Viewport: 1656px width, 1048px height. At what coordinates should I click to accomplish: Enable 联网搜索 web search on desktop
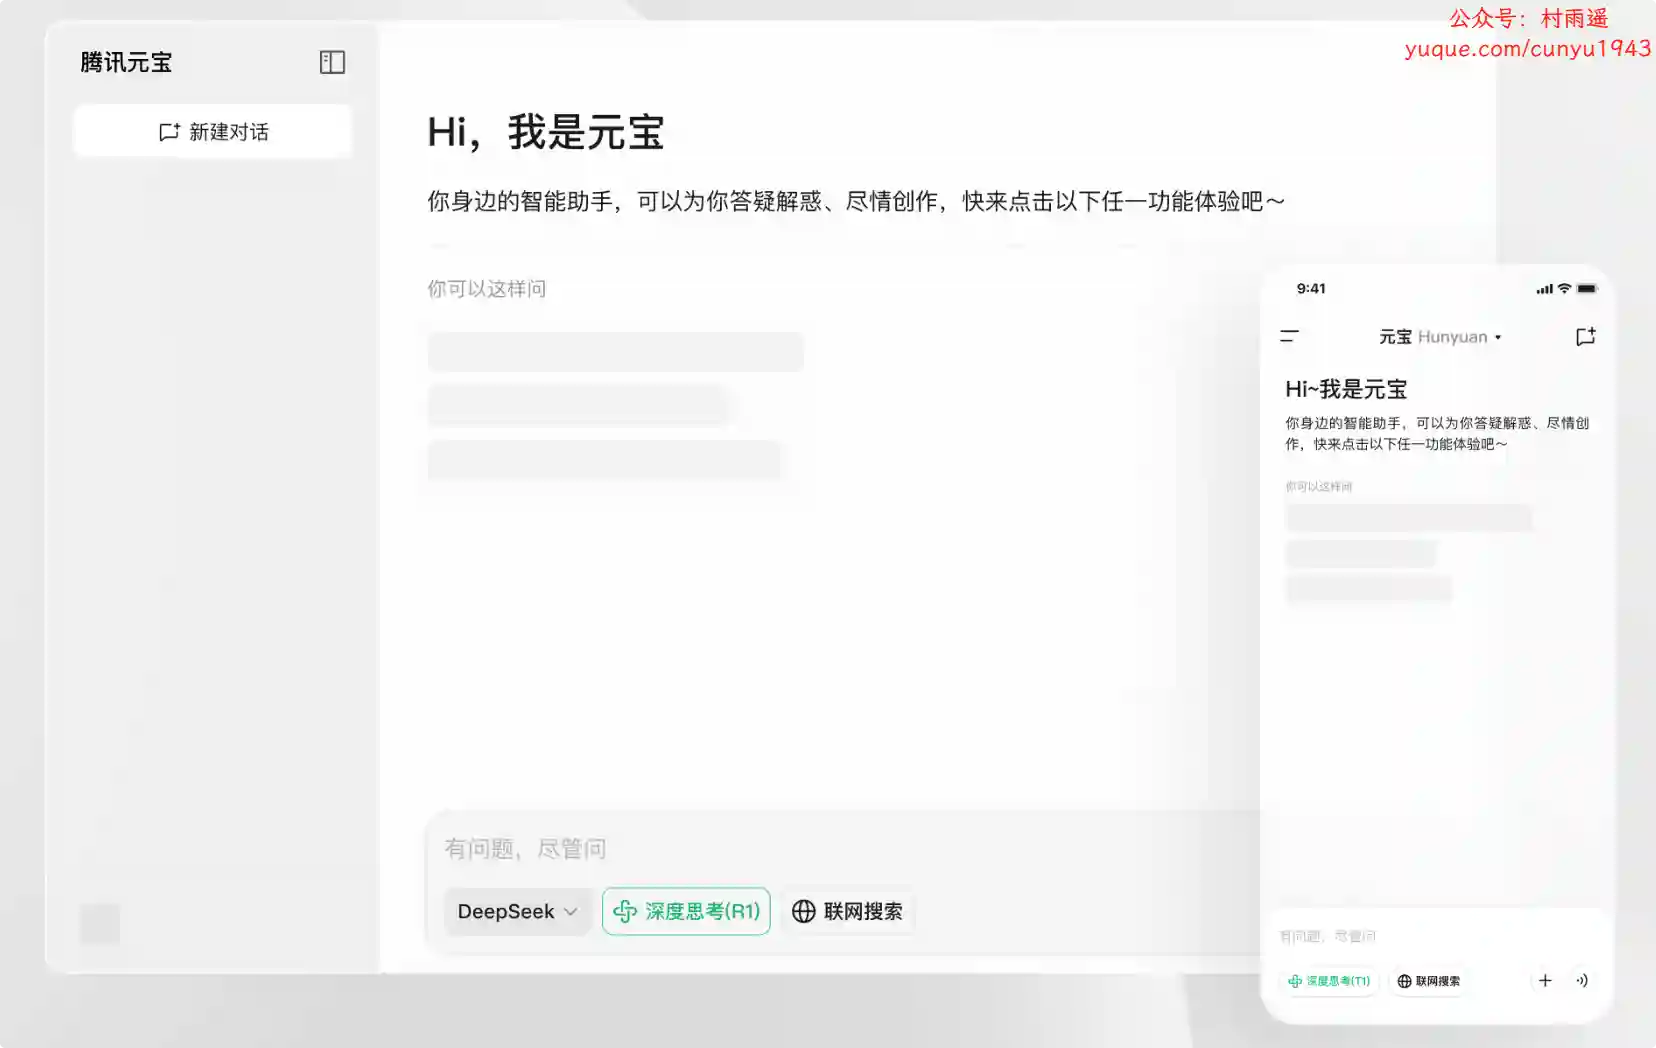tap(848, 911)
